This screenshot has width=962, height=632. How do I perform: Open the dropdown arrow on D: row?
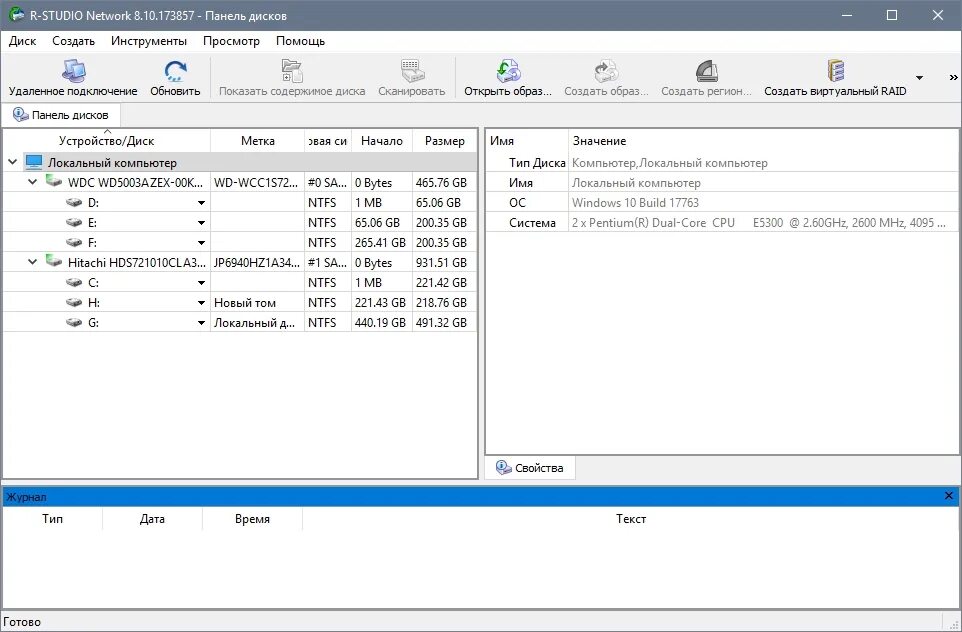[x=201, y=203]
